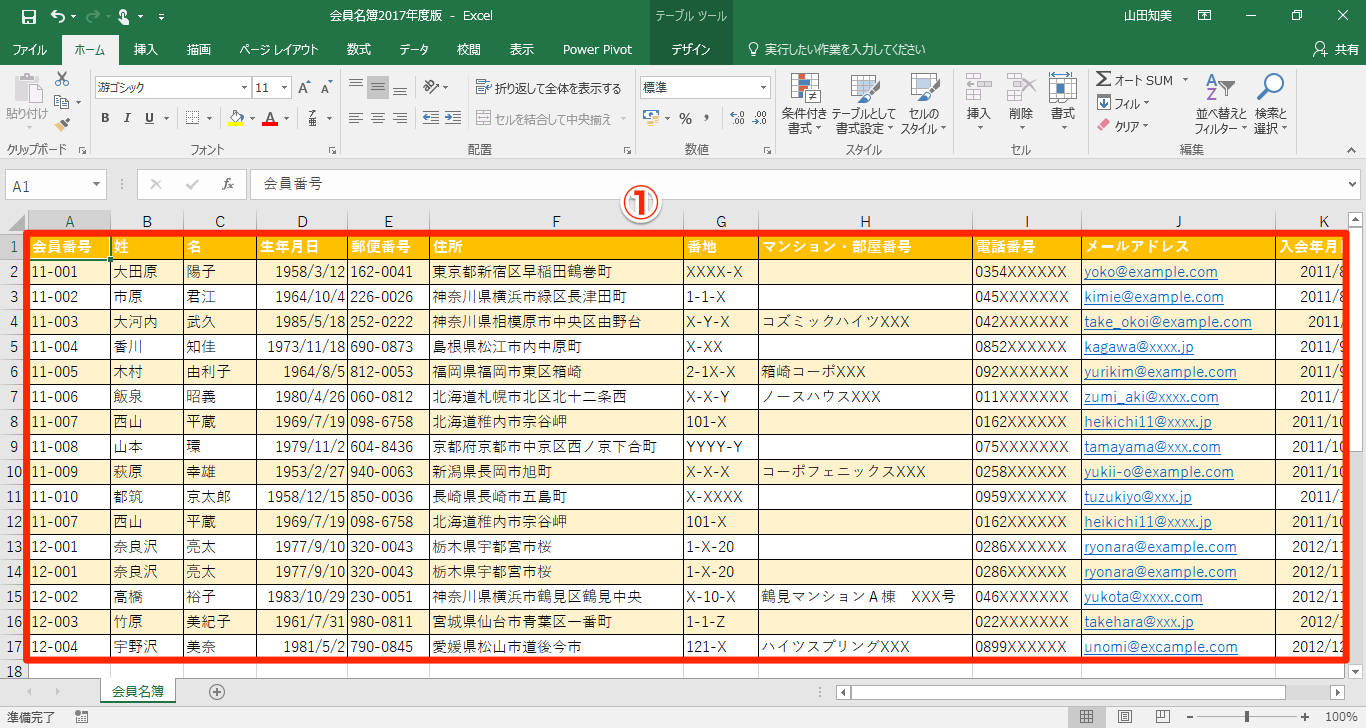Switch to the 数式 (Formulas) tab
The height and width of the screenshot is (728, 1366).
point(358,49)
